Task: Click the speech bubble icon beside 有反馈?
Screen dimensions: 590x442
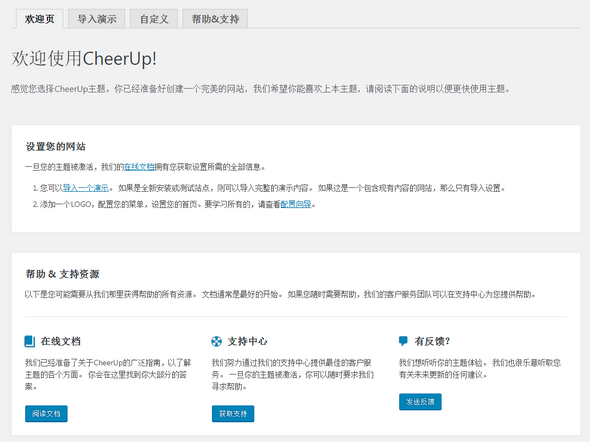Action: point(403,341)
